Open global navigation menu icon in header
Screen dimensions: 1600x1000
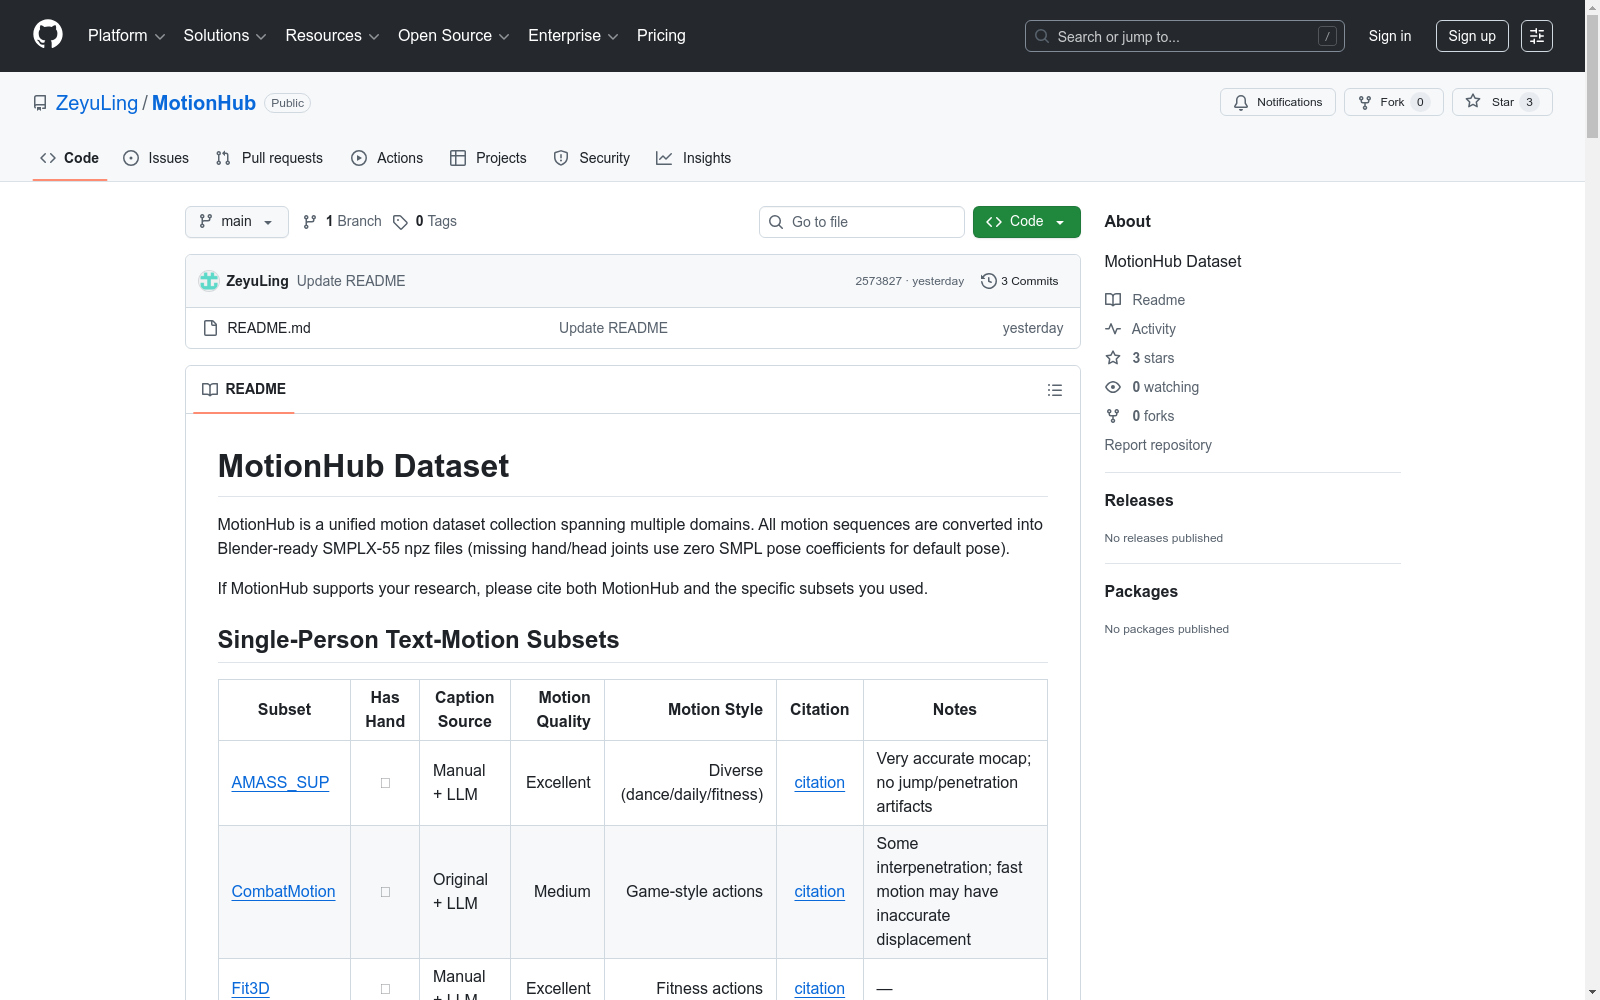pos(1537,36)
